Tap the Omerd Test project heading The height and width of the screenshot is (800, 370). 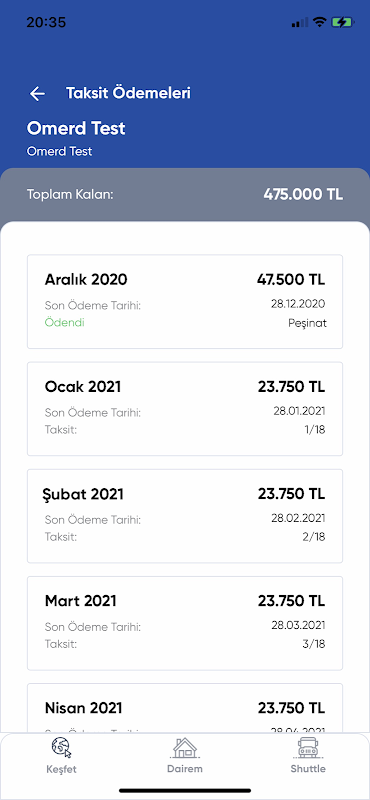tap(76, 128)
